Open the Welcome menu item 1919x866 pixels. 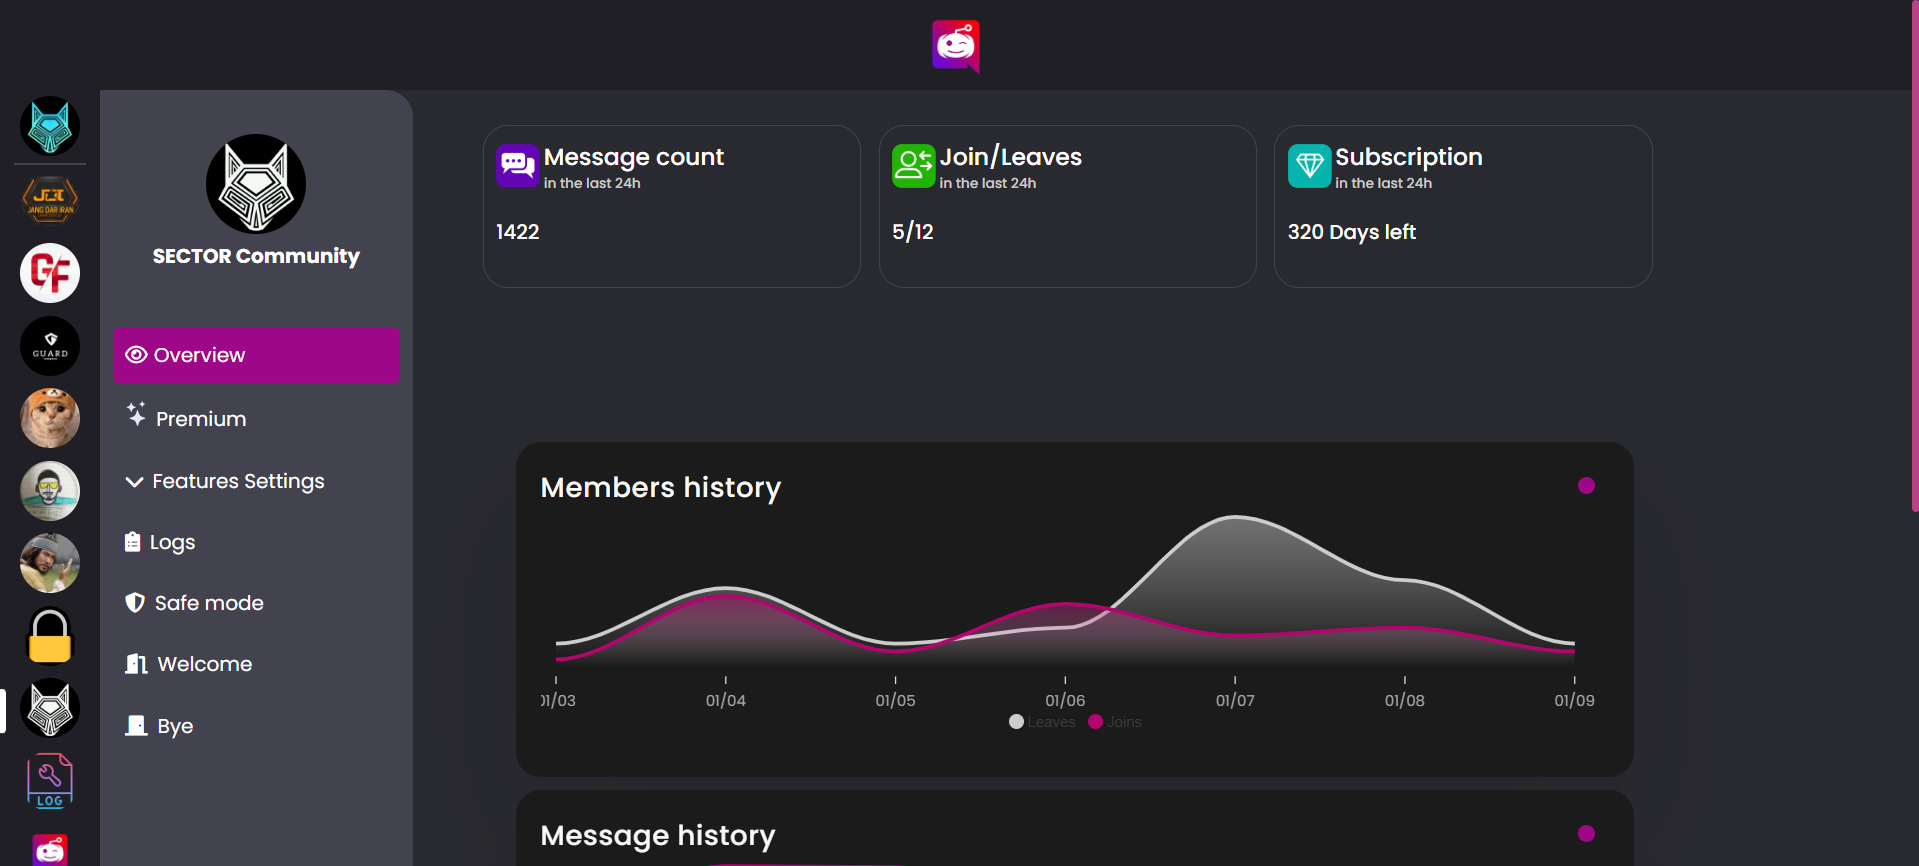(x=256, y=664)
